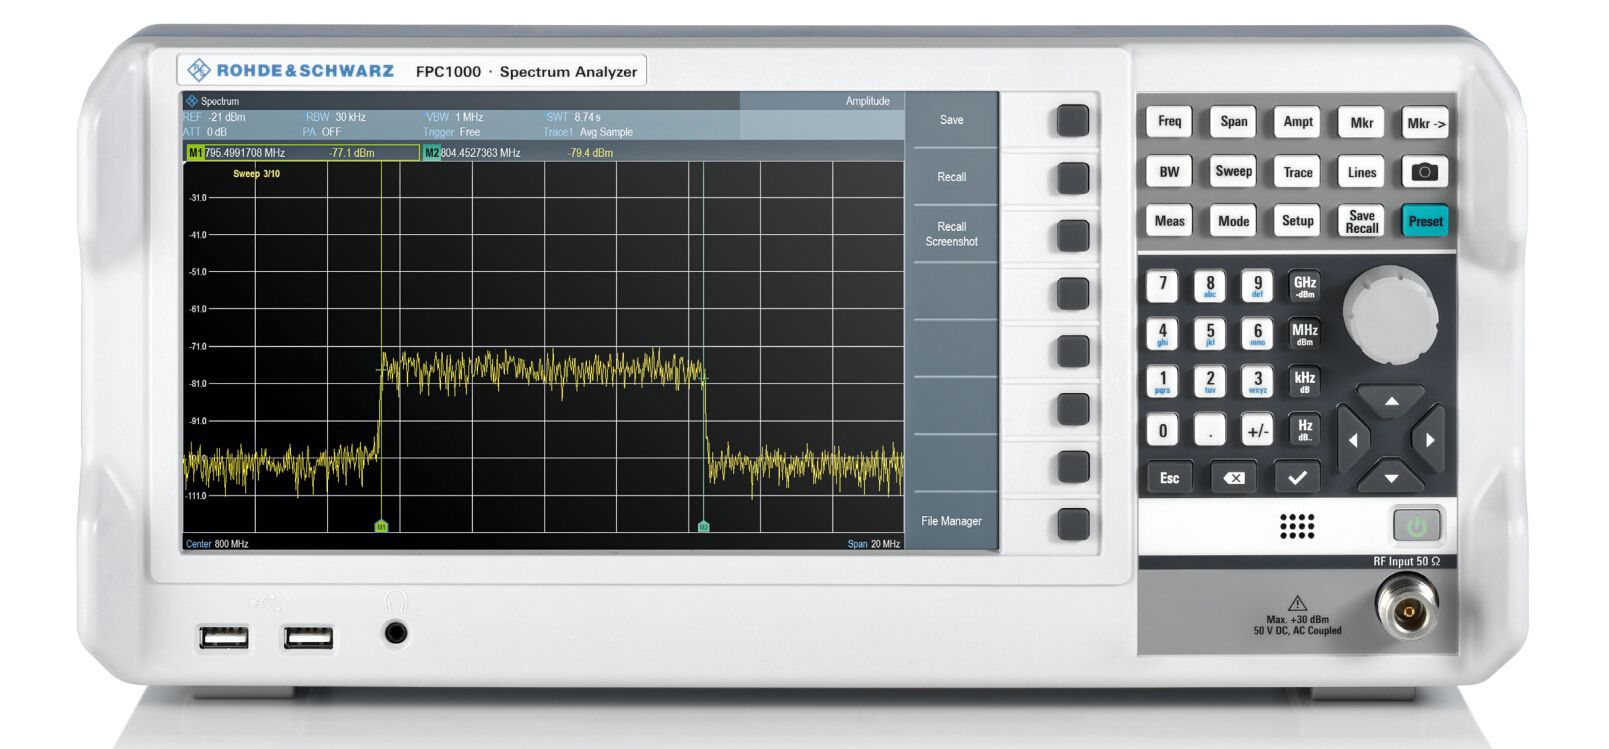Screen dimensions: 1609x749
Task: Open the Trace key menu
Action: tap(1298, 172)
